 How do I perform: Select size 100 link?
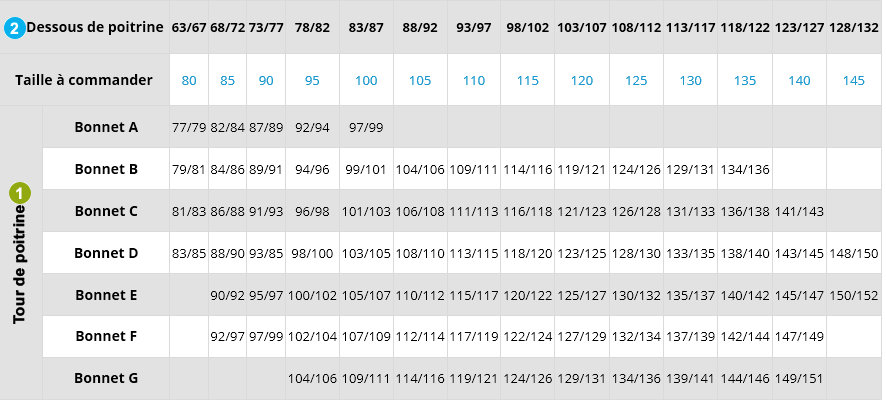pyautogui.click(x=366, y=81)
